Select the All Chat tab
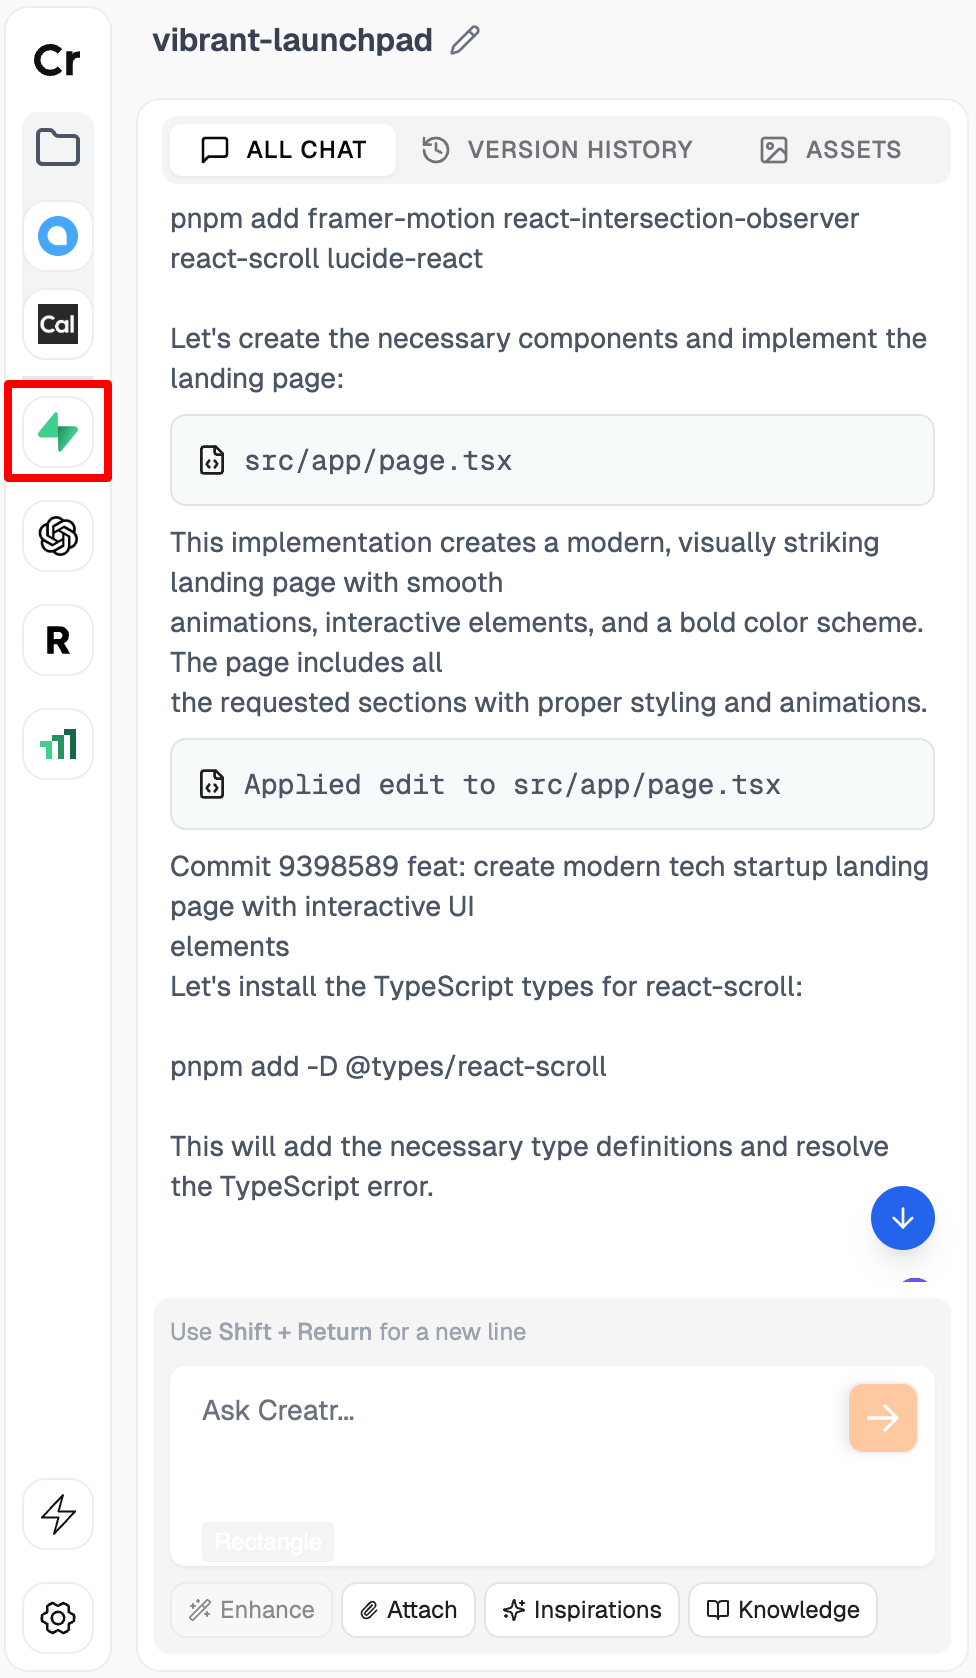 [x=281, y=149]
